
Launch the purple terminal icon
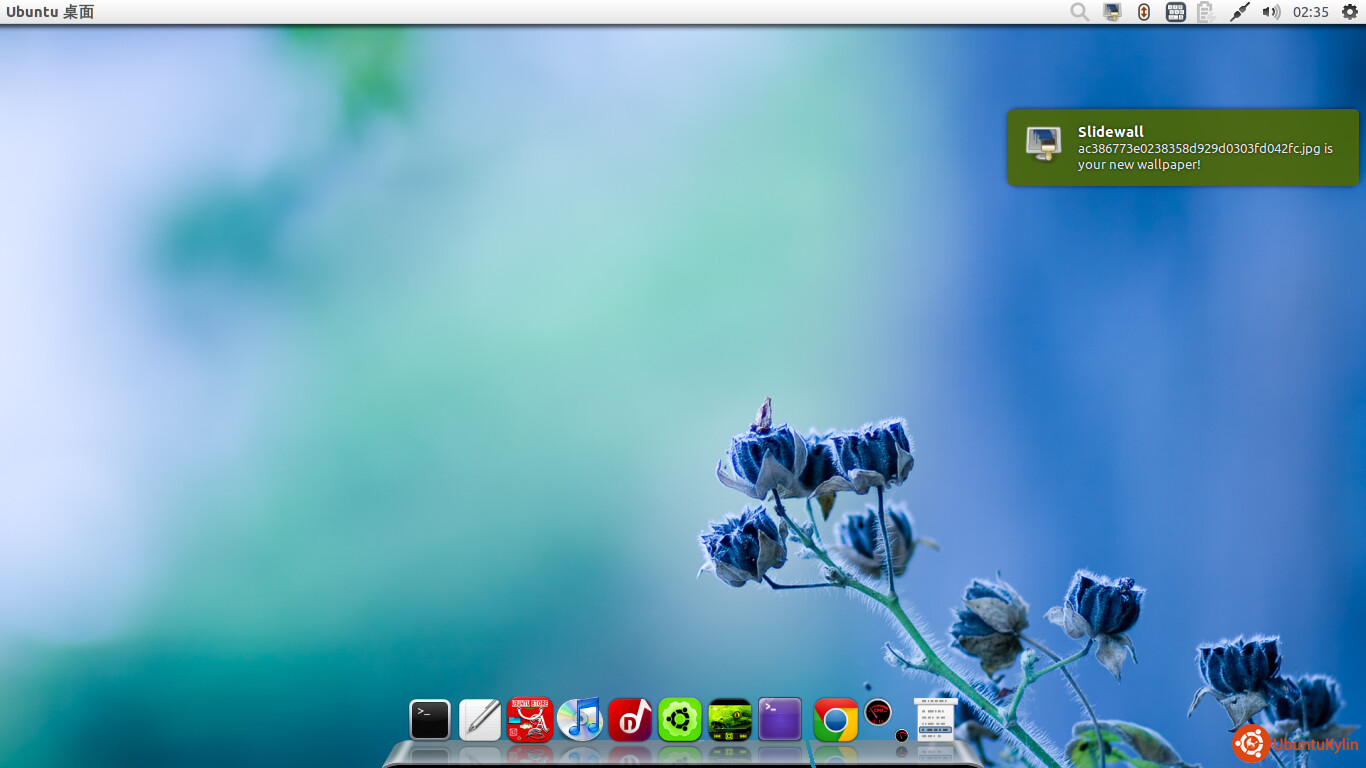pyautogui.click(x=780, y=720)
